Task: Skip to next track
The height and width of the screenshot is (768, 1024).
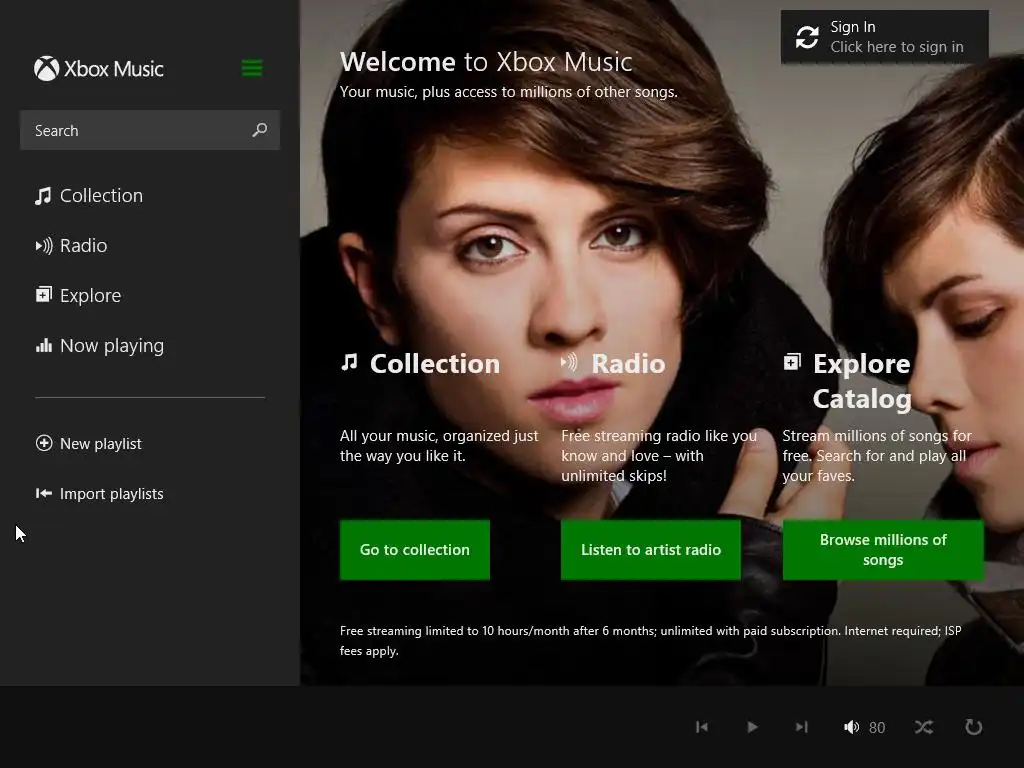Action: tap(802, 727)
